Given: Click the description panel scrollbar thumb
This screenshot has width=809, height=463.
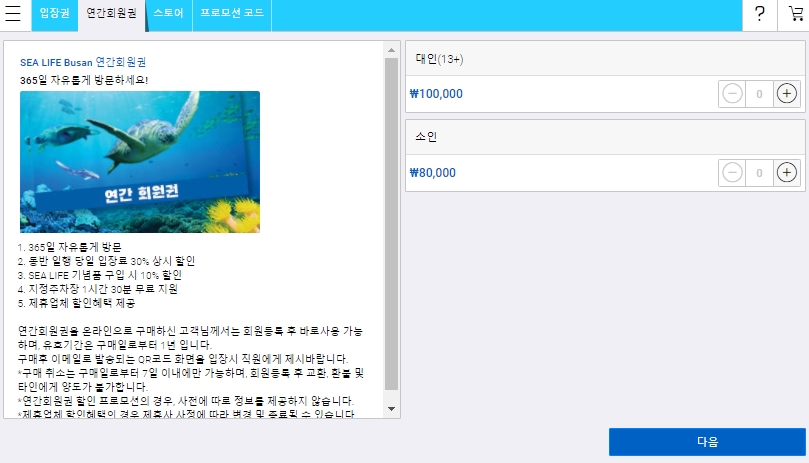Looking at the screenshot, I should (x=392, y=223).
